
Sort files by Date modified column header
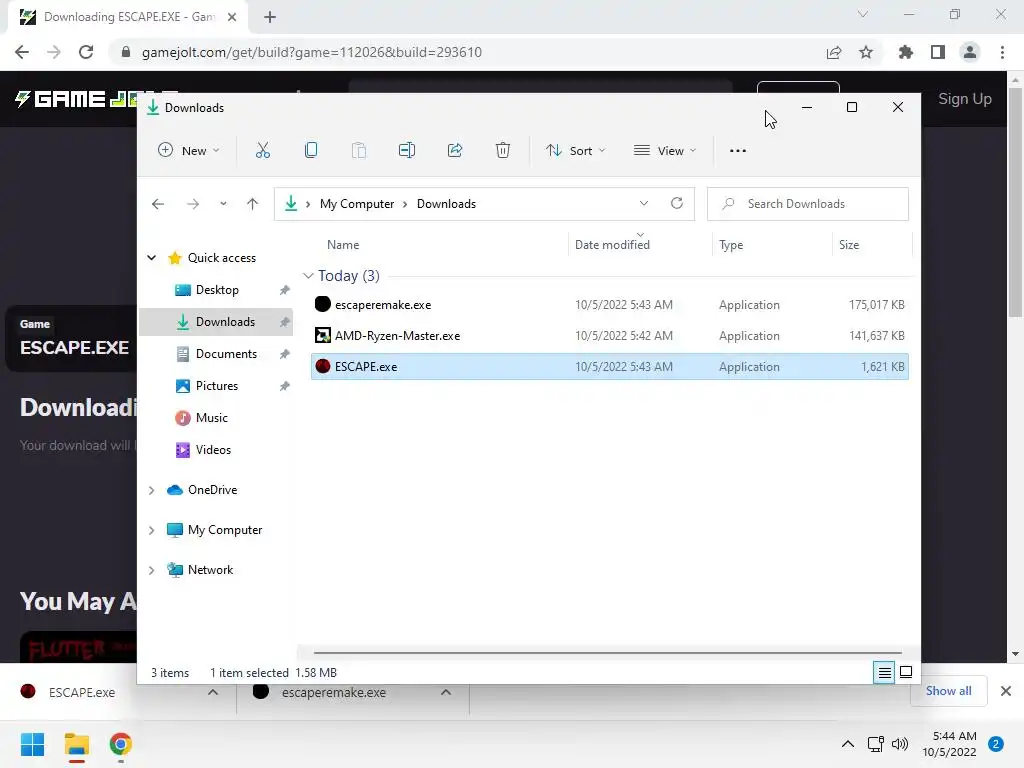tap(612, 245)
